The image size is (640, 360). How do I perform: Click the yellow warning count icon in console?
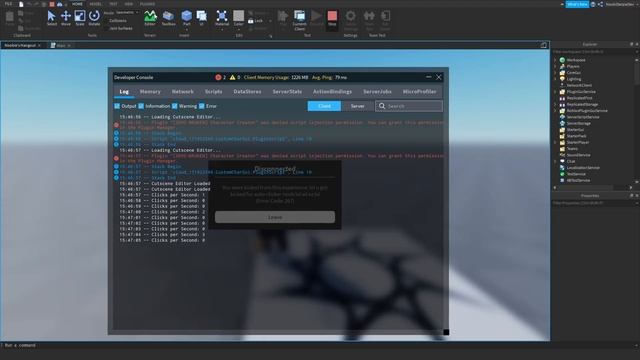[x=232, y=77]
